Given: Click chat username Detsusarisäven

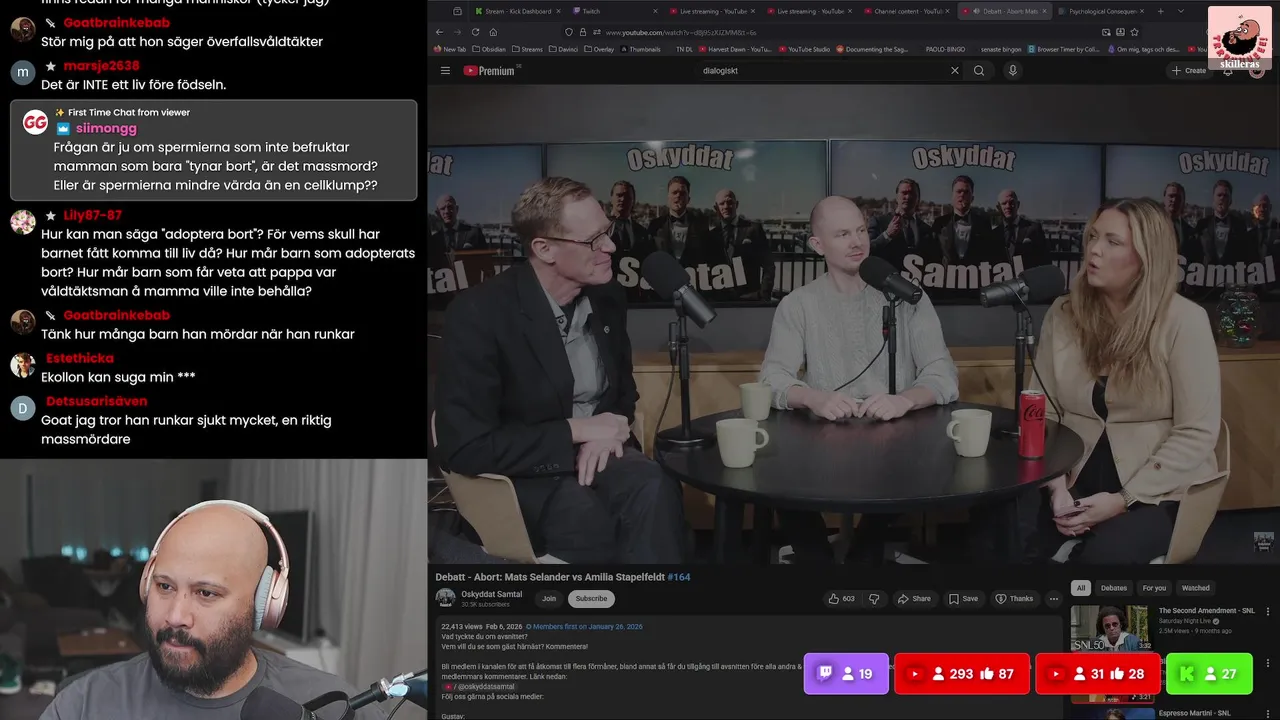Looking at the screenshot, I should 96,401.
